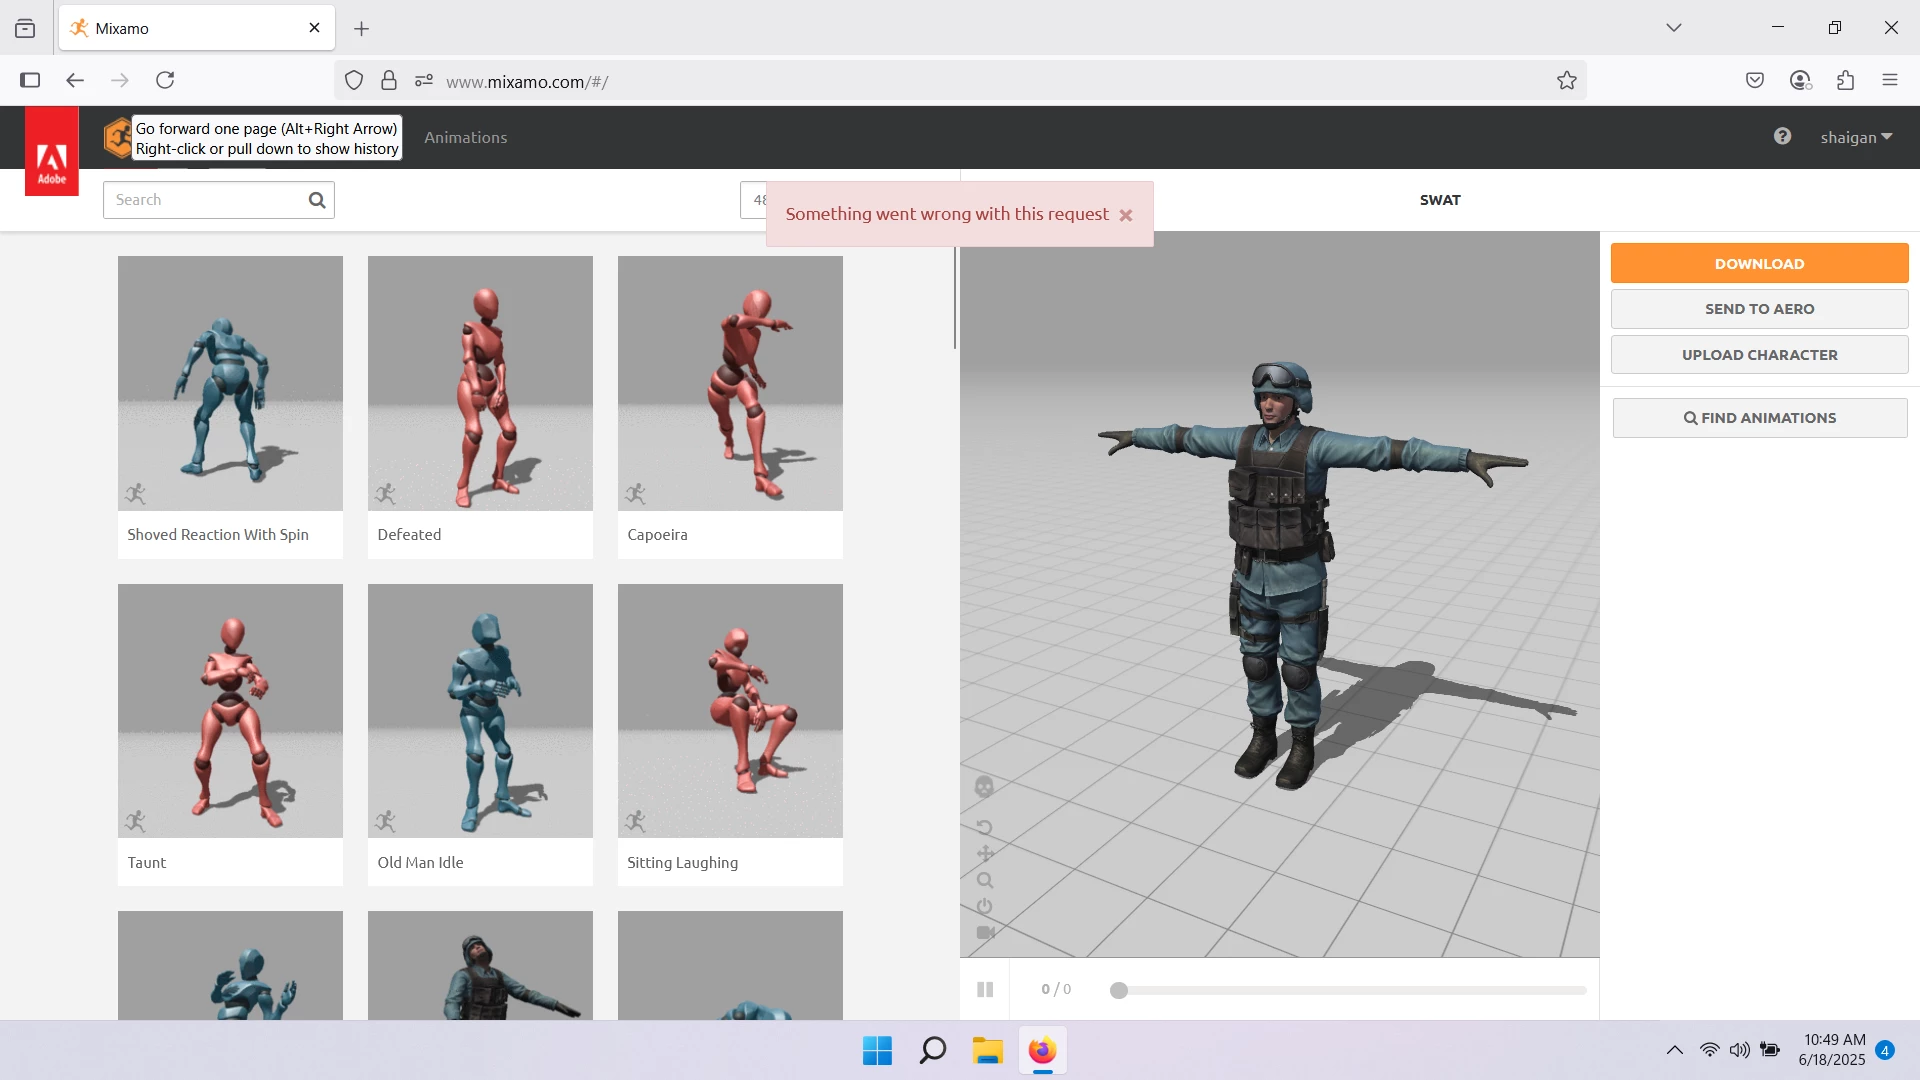
Task: Click the animation timeline slider handle
Action: tap(1119, 990)
